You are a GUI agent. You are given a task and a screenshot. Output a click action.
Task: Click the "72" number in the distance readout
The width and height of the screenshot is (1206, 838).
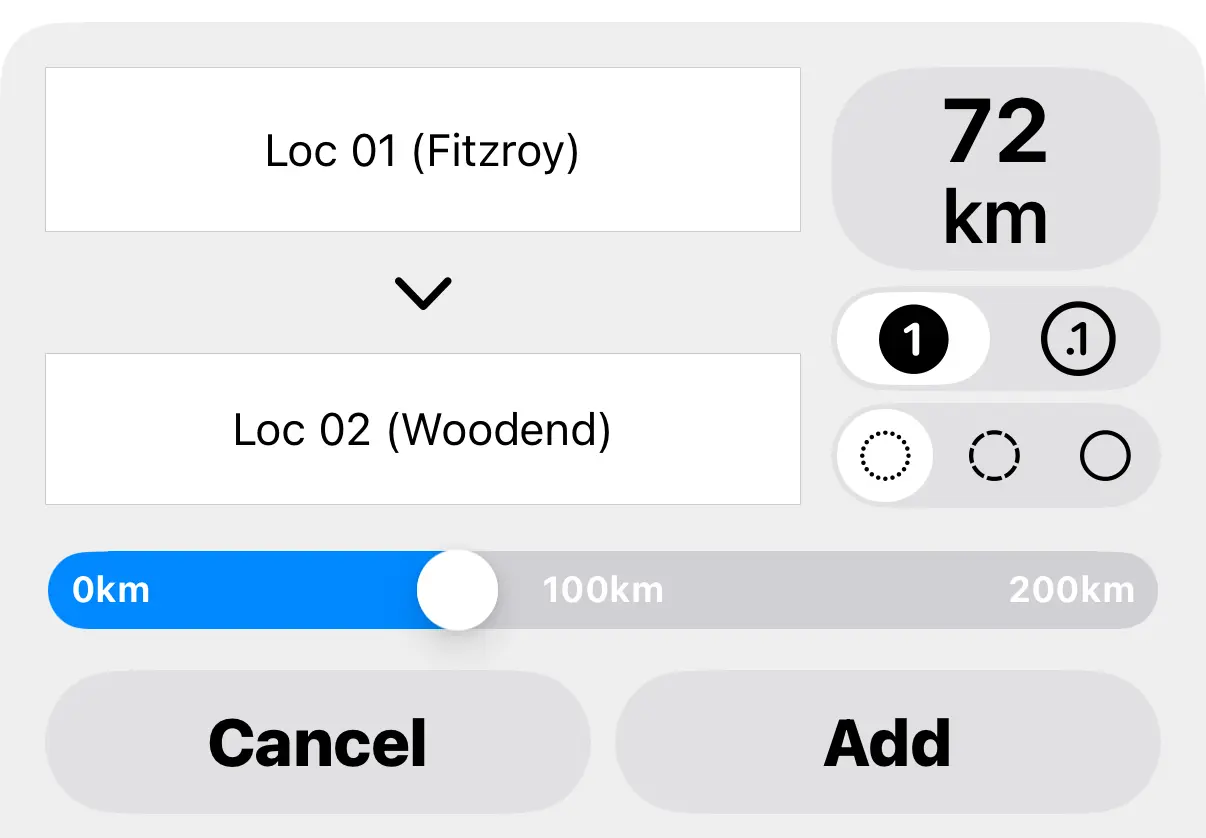point(995,133)
